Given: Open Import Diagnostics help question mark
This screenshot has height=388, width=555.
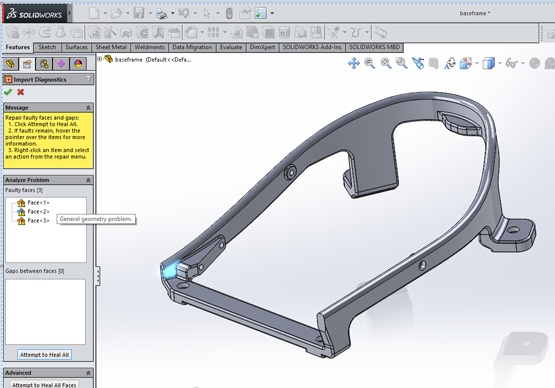Looking at the screenshot, I should [x=88, y=79].
